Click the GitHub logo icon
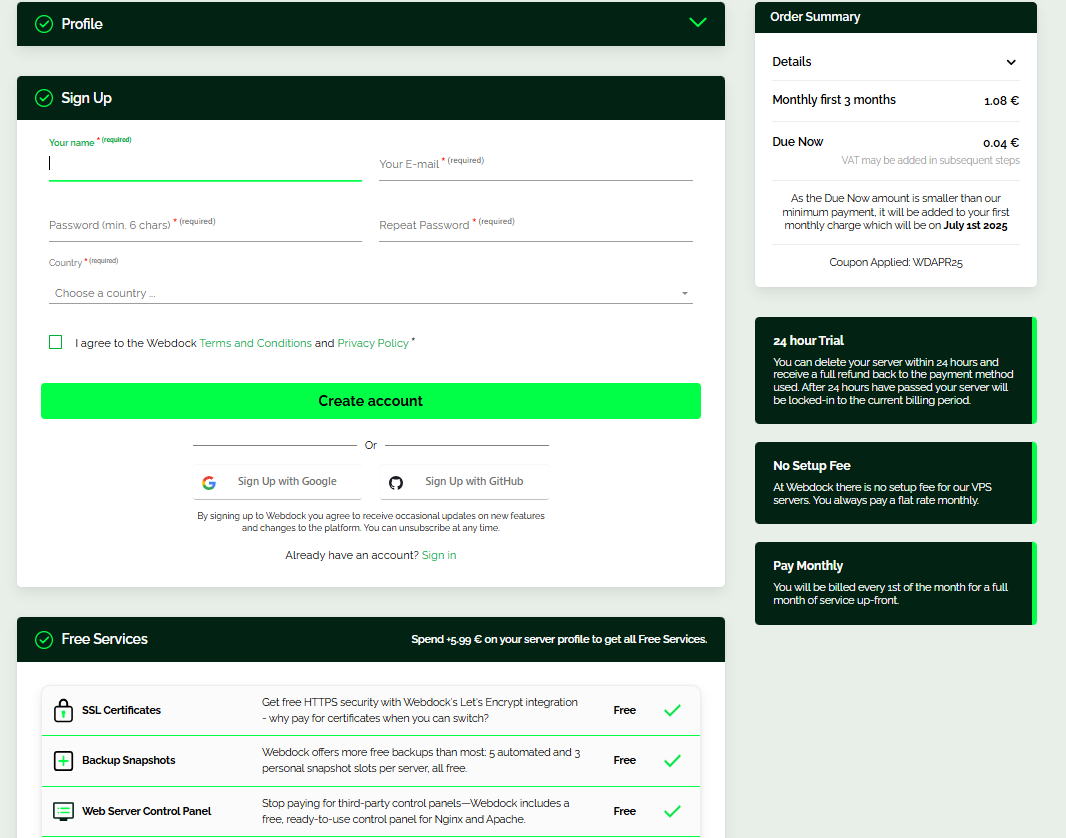Screen dimensions: 1066x838 [396, 483]
